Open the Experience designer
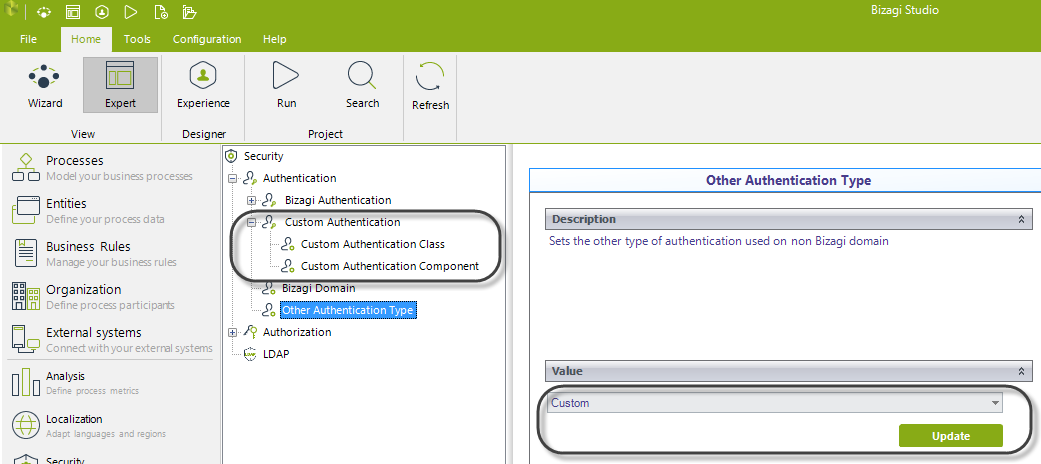Image resolution: width=1041 pixels, height=464 pixels. pos(203,86)
